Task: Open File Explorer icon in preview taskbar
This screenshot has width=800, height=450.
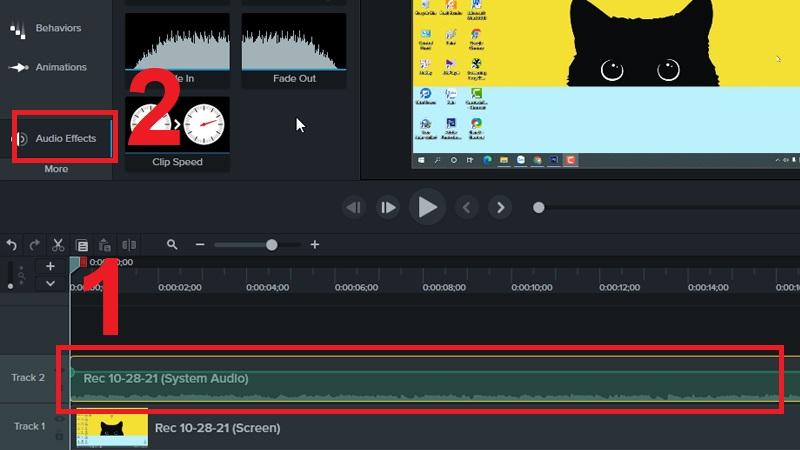Action: tap(504, 160)
